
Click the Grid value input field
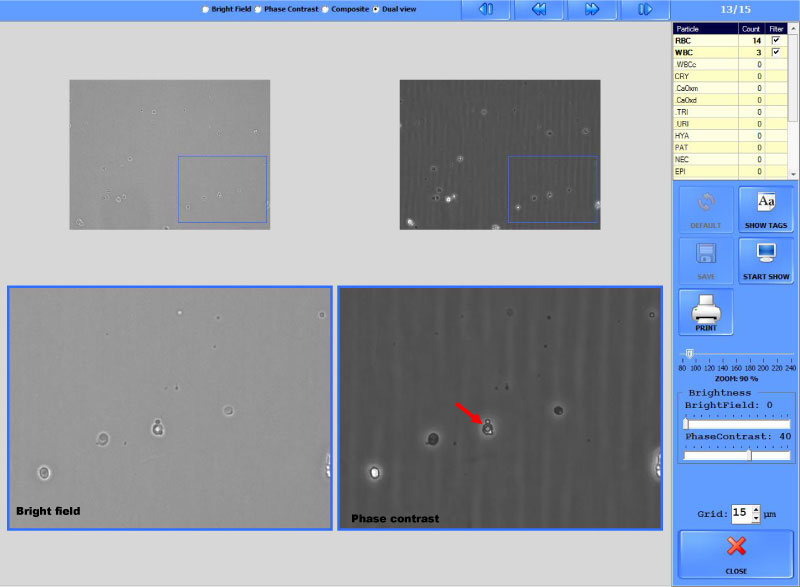tap(740, 513)
